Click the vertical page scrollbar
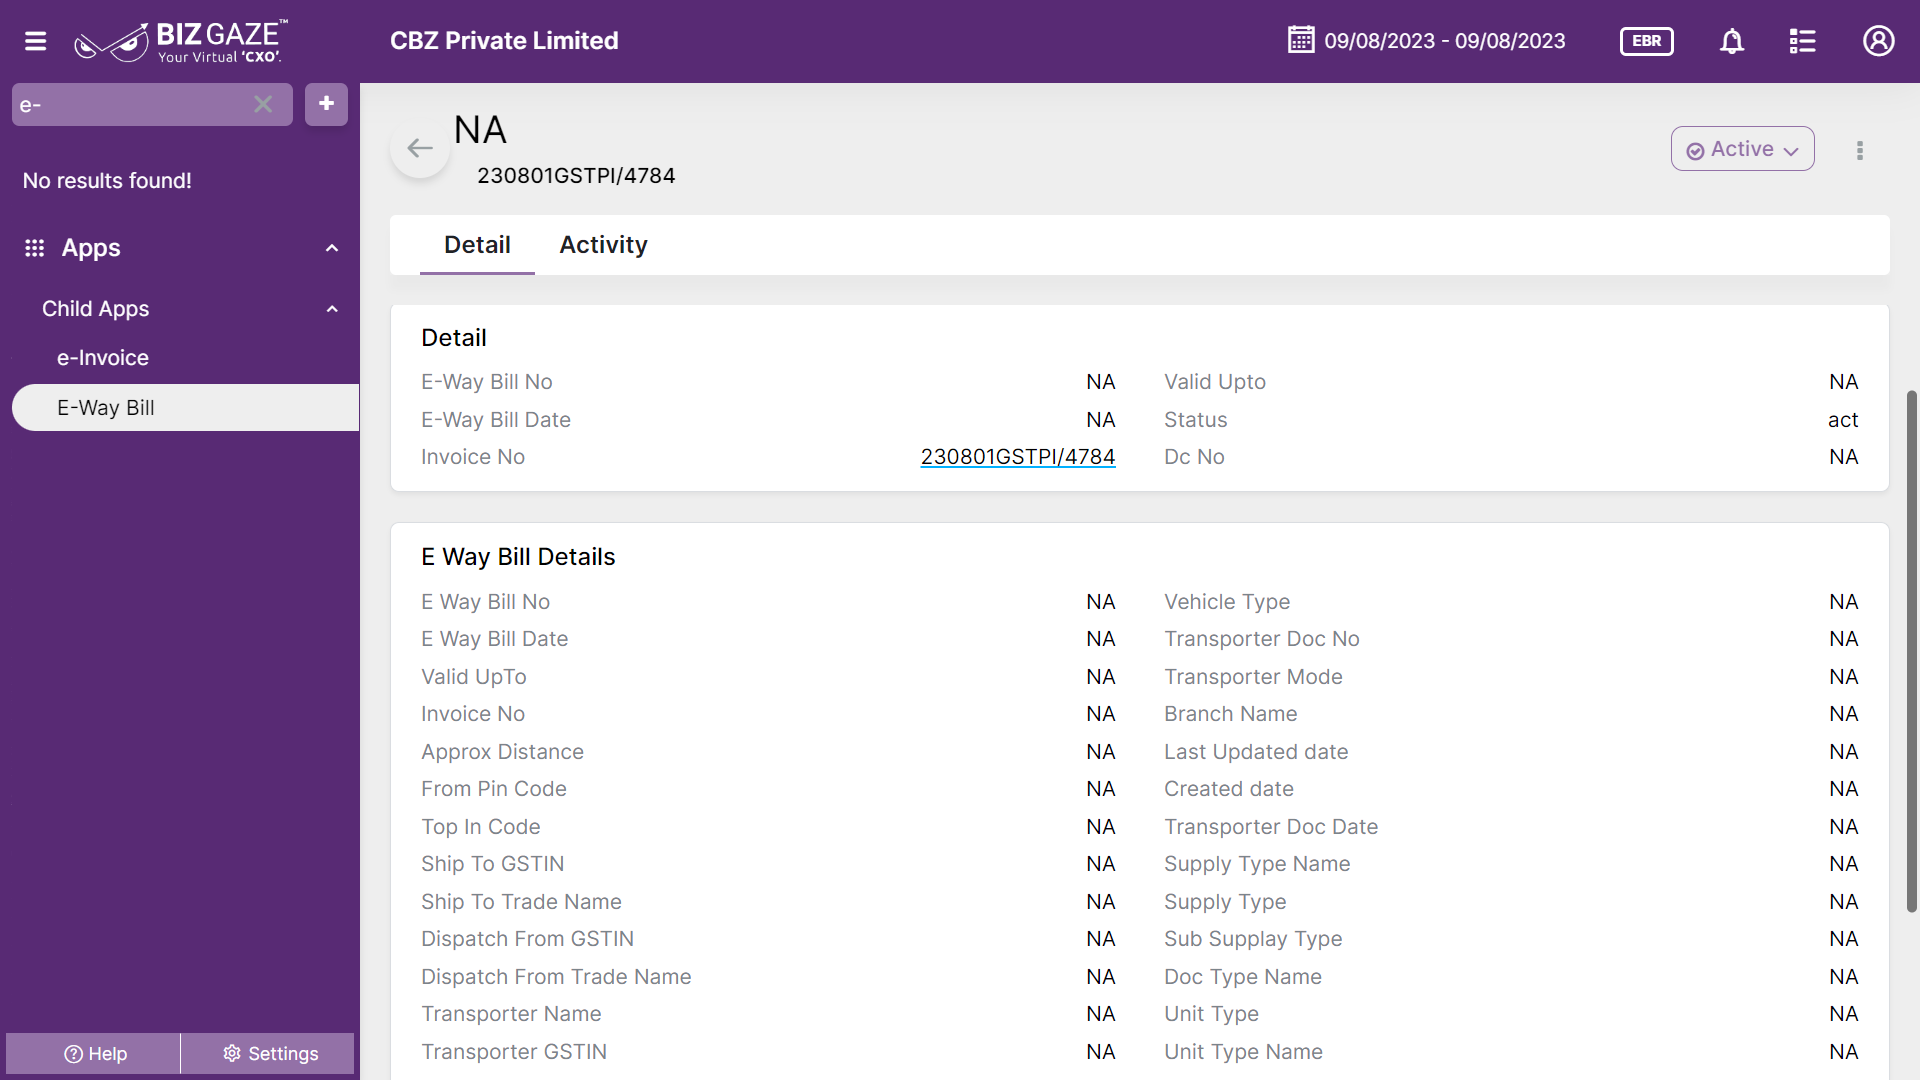The image size is (1920, 1080). point(1912,650)
